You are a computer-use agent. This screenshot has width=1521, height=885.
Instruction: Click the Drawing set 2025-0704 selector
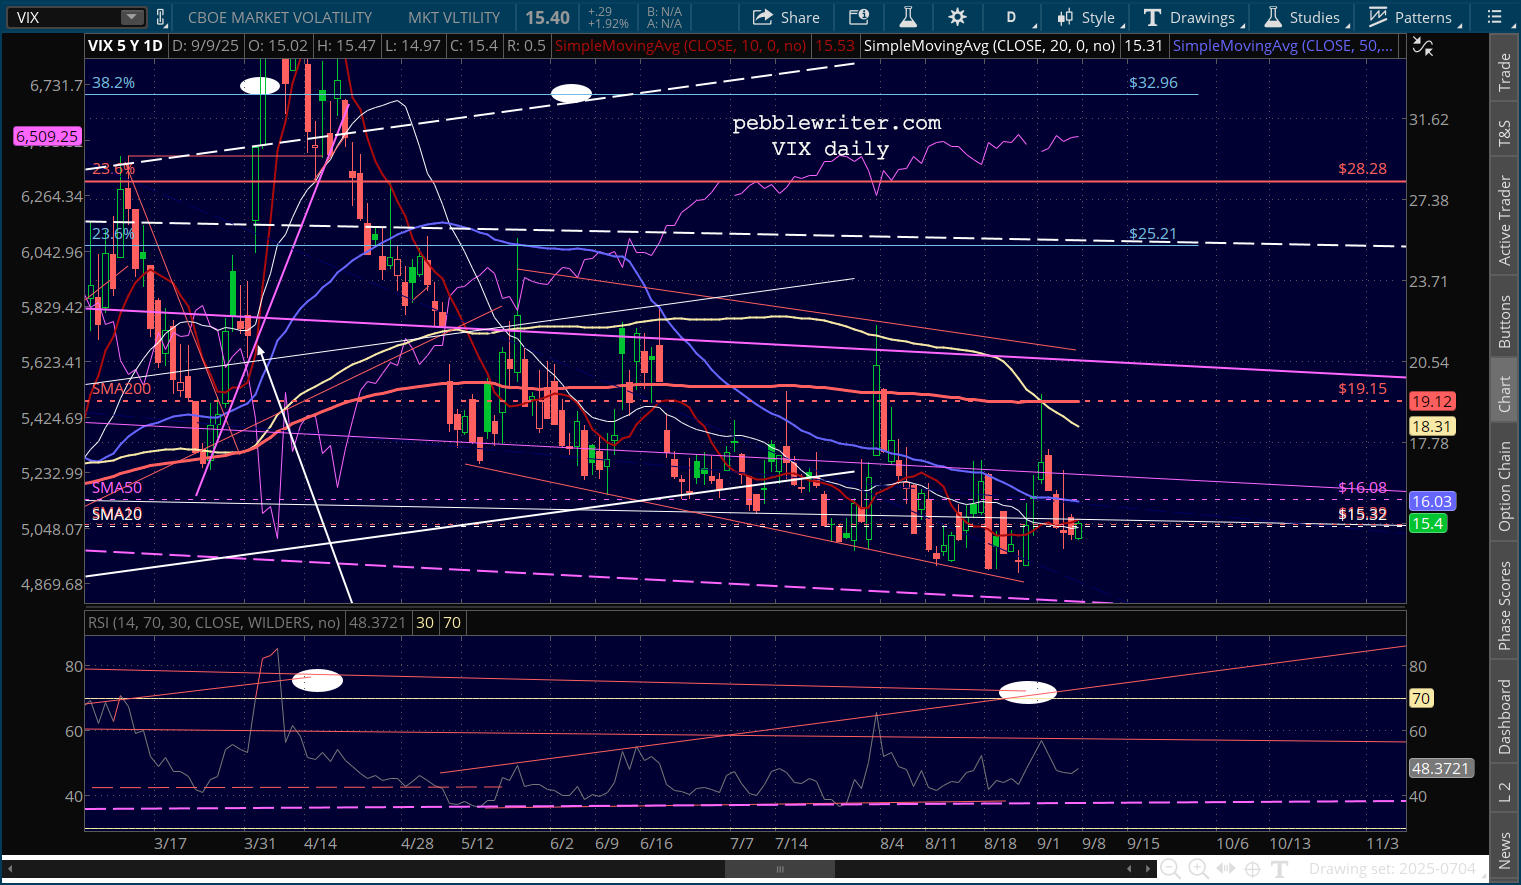(x=1392, y=869)
